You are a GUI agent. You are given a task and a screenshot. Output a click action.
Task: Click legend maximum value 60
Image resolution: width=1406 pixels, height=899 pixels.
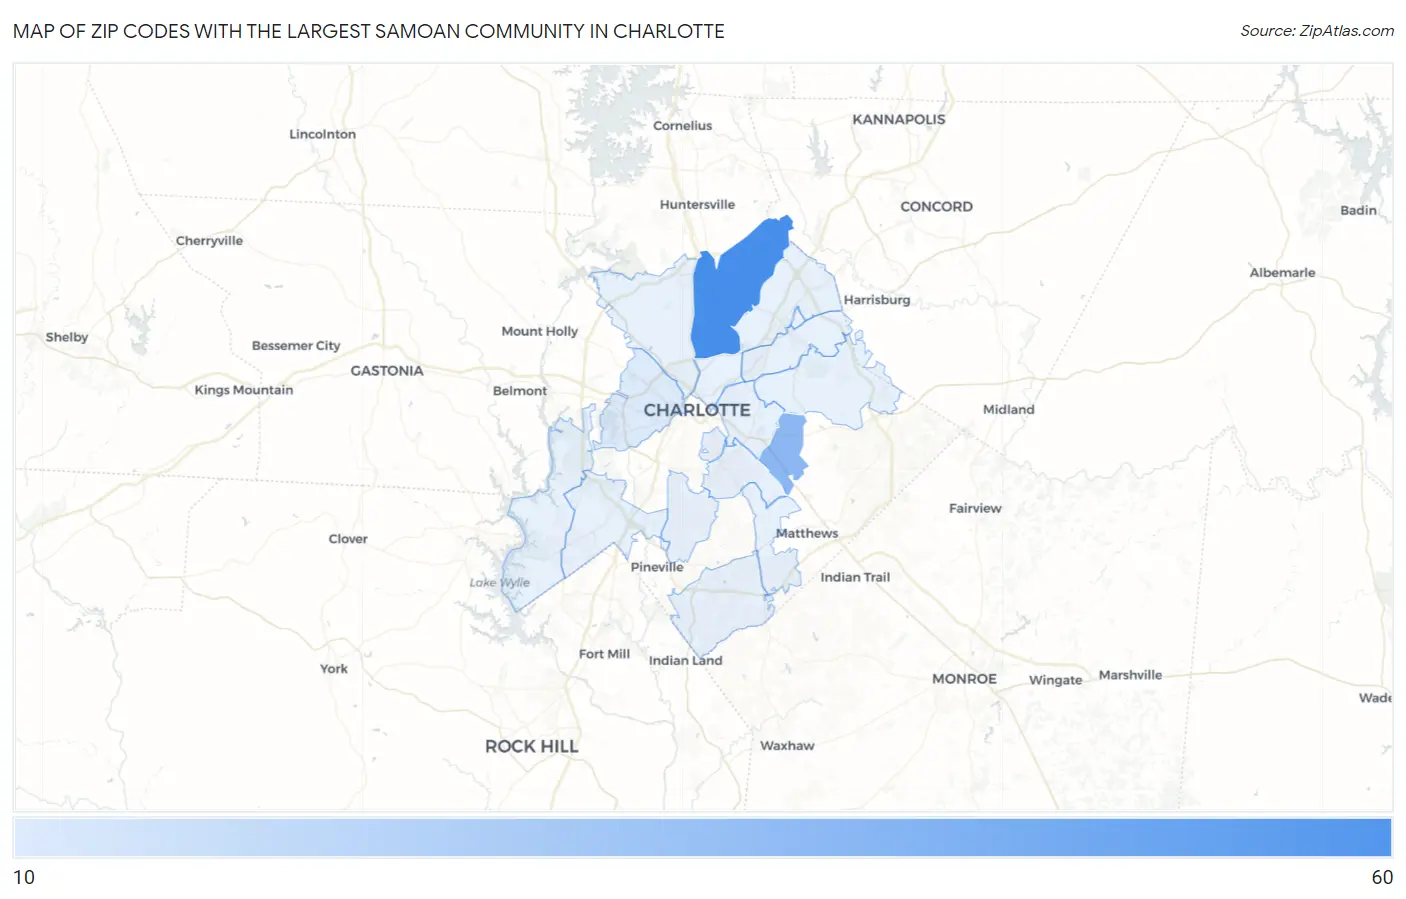tap(1382, 877)
